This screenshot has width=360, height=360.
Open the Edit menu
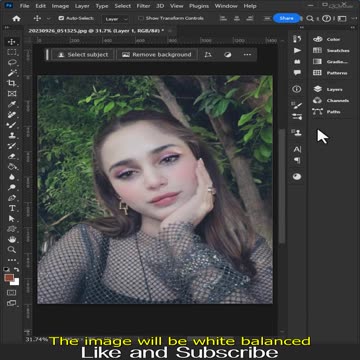pyautogui.click(x=40, y=6)
